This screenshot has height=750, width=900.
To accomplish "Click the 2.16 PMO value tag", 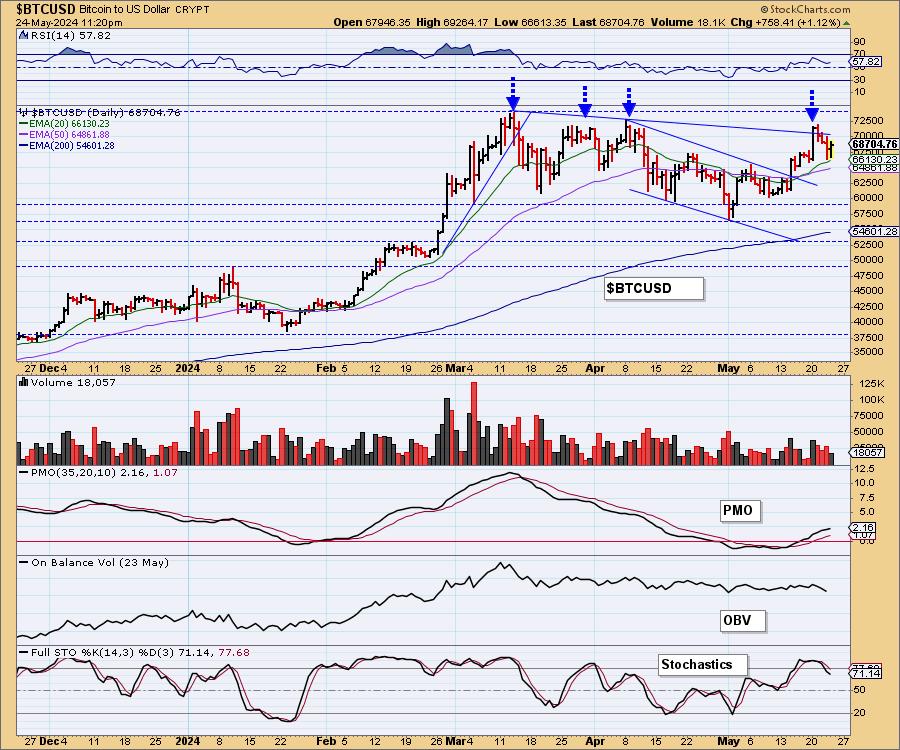I will [x=863, y=527].
